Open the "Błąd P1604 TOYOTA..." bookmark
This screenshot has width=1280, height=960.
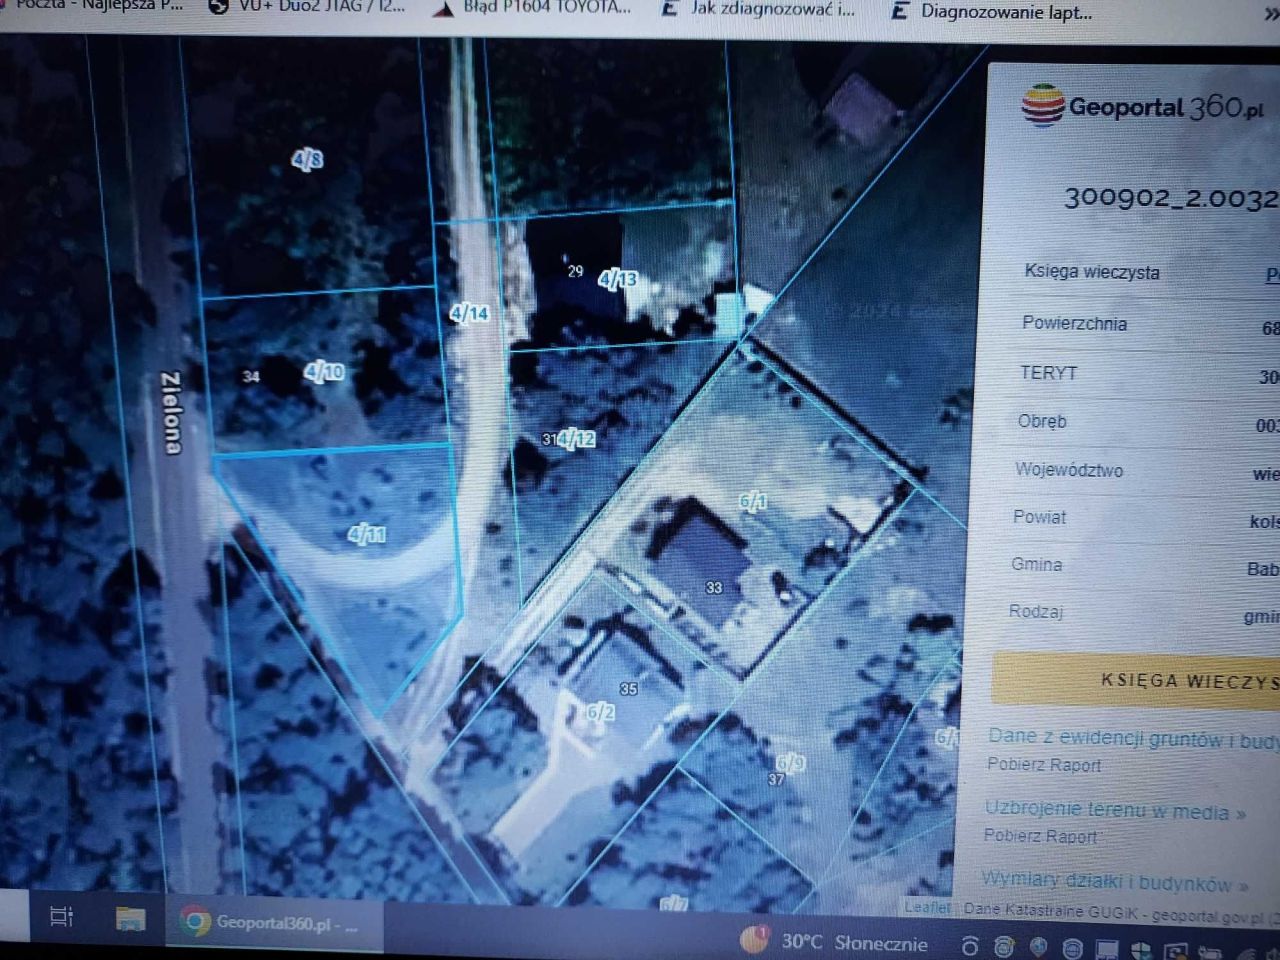coord(534,8)
